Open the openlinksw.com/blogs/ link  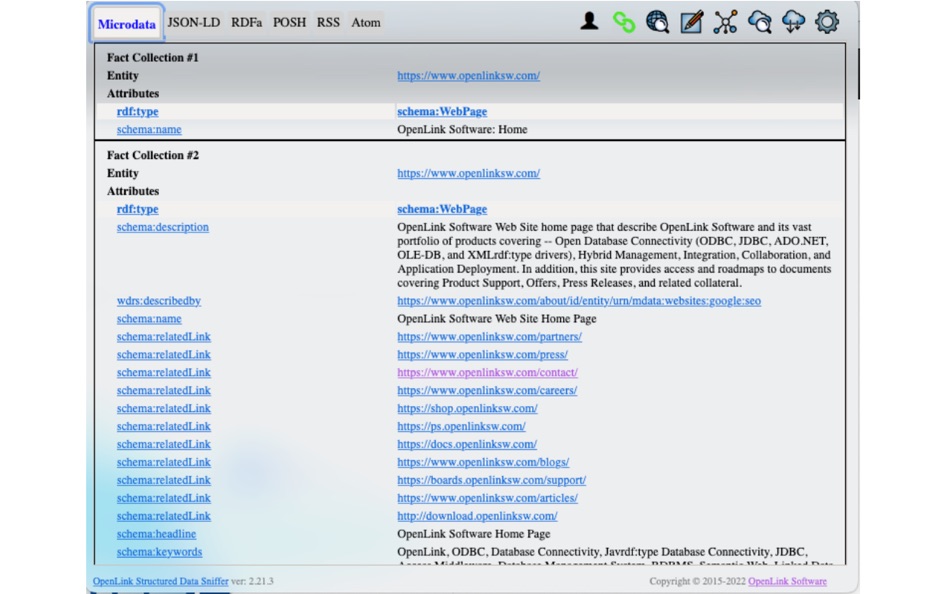click(x=483, y=462)
